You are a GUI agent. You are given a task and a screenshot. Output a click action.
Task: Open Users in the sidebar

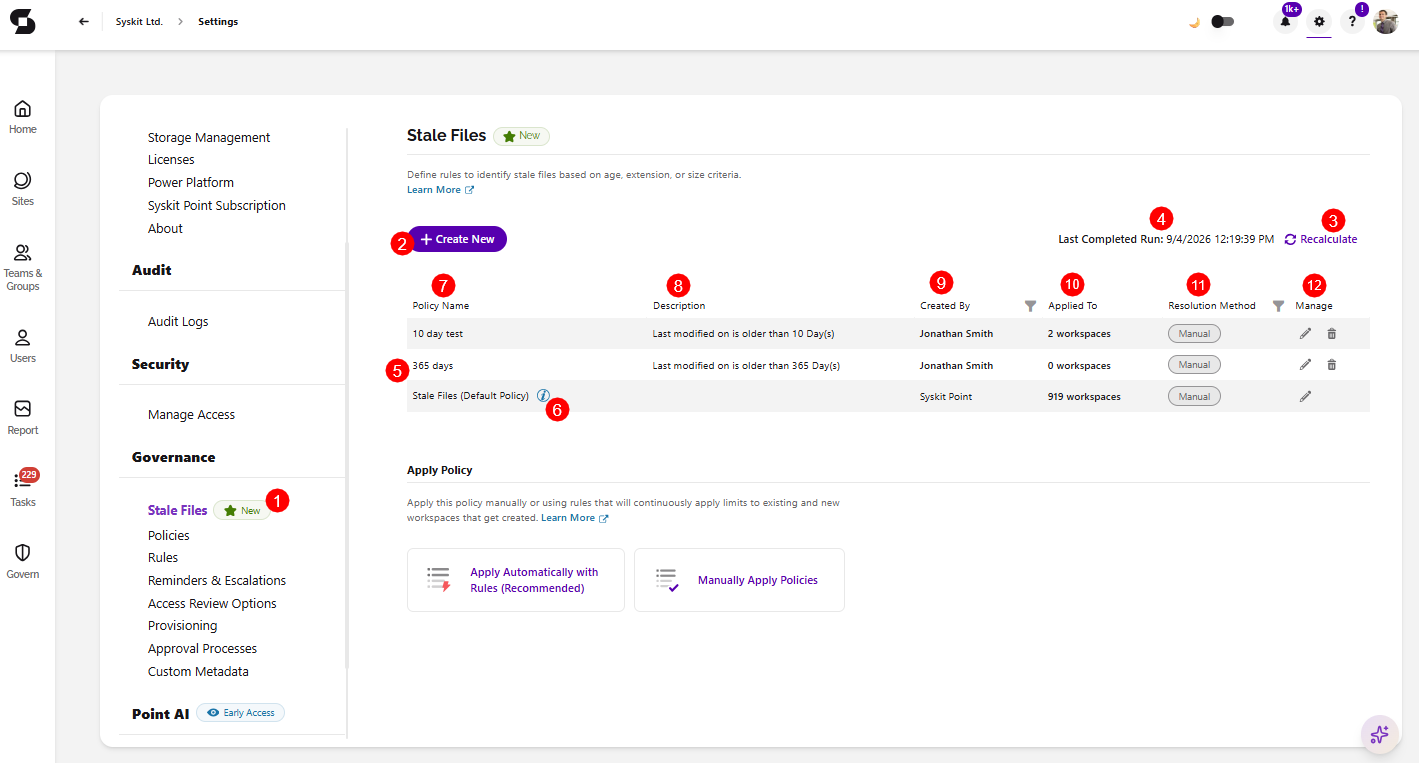coord(22,346)
